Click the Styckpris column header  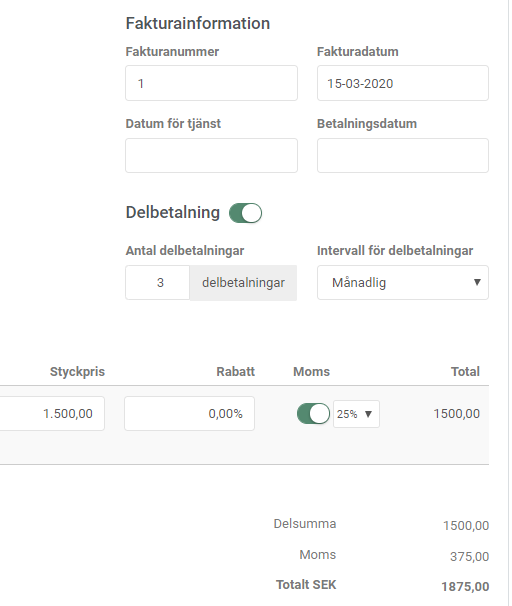[x=77, y=371]
